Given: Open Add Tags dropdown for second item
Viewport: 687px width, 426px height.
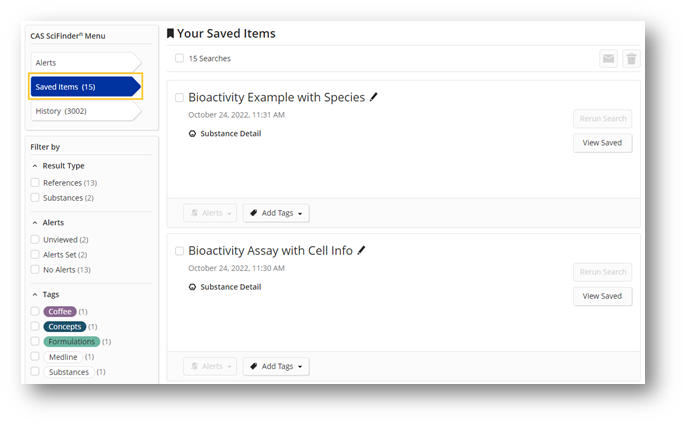Looking at the screenshot, I should pos(276,366).
